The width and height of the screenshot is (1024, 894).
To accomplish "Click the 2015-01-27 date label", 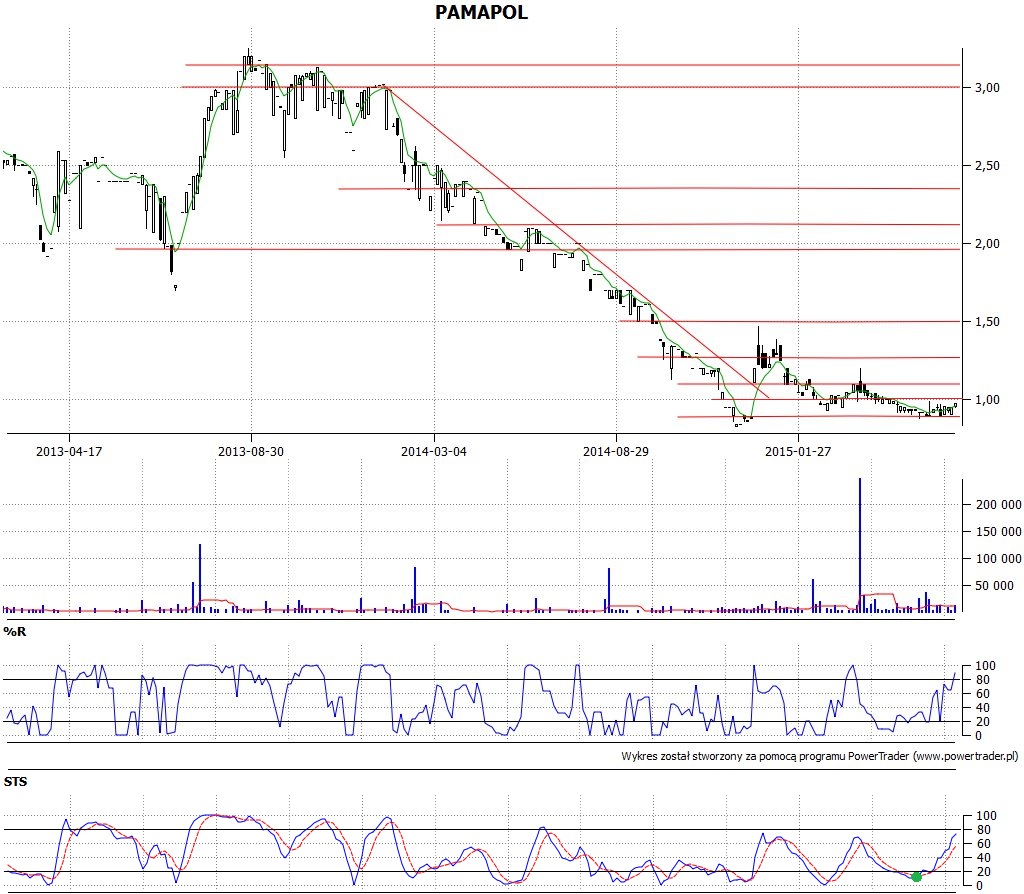I will [x=798, y=451].
